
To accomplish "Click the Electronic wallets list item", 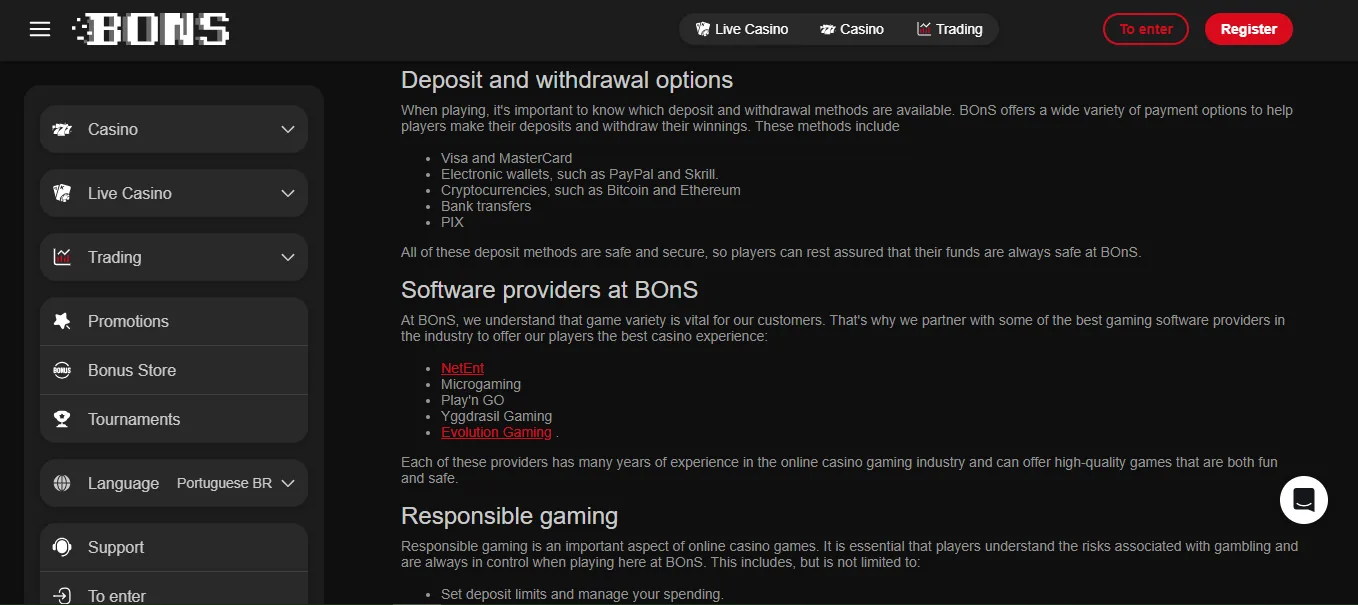I will (580, 174).
